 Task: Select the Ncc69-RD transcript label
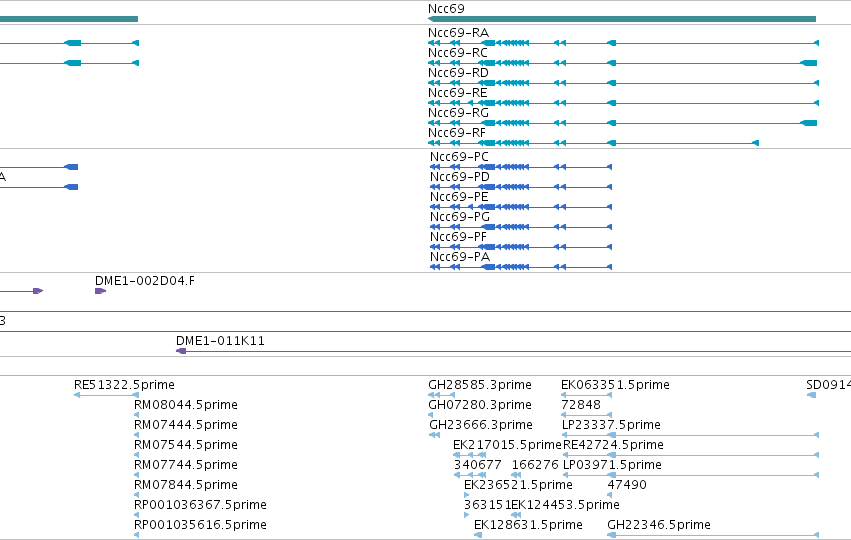[458, 73]
